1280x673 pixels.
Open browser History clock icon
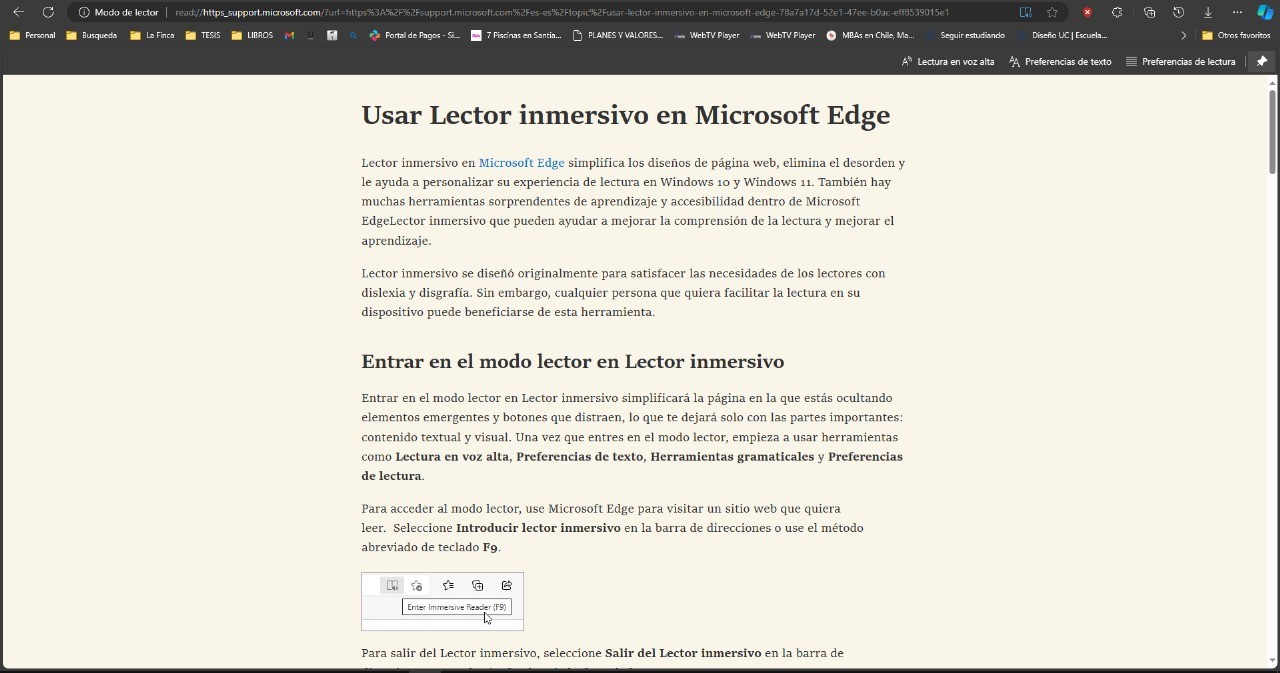[x=1178, y=12]
